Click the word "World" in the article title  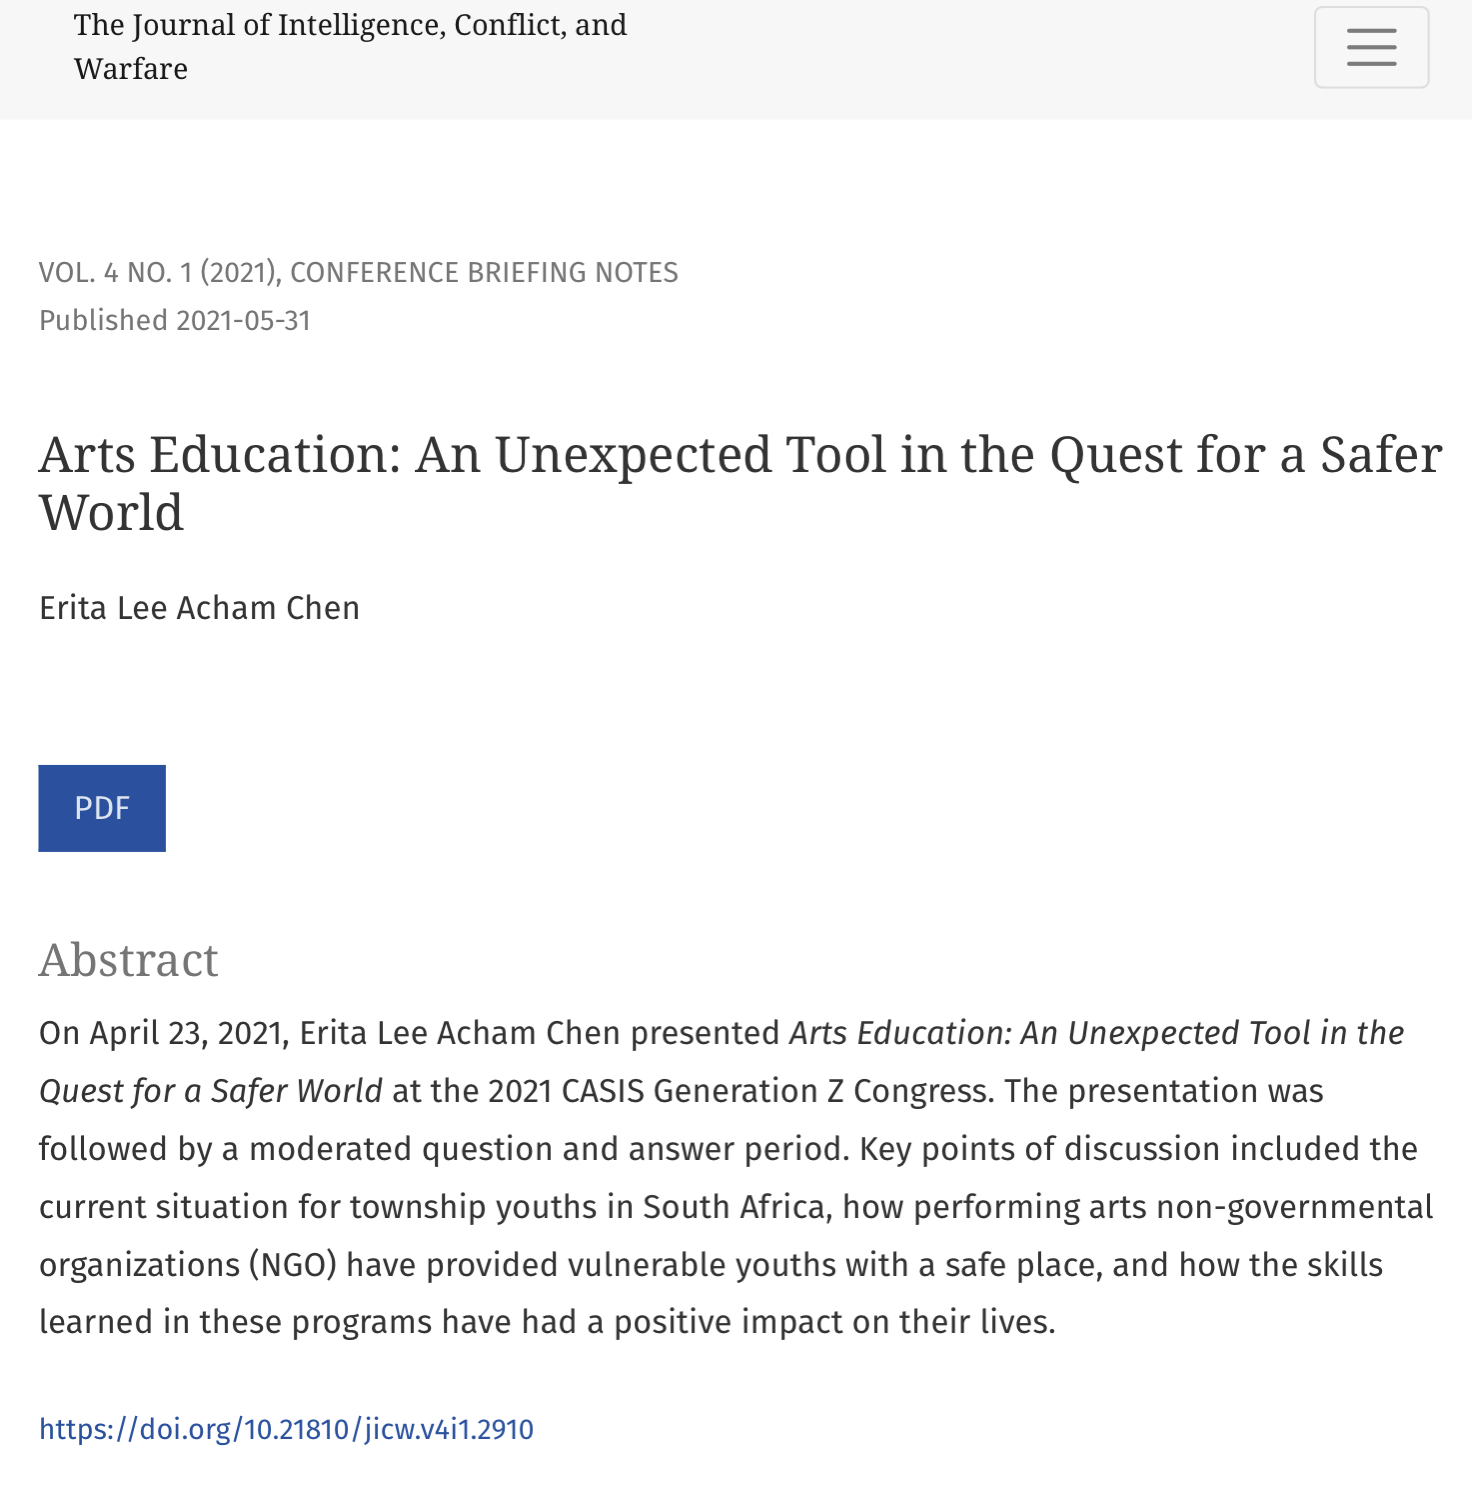[111, 513]
